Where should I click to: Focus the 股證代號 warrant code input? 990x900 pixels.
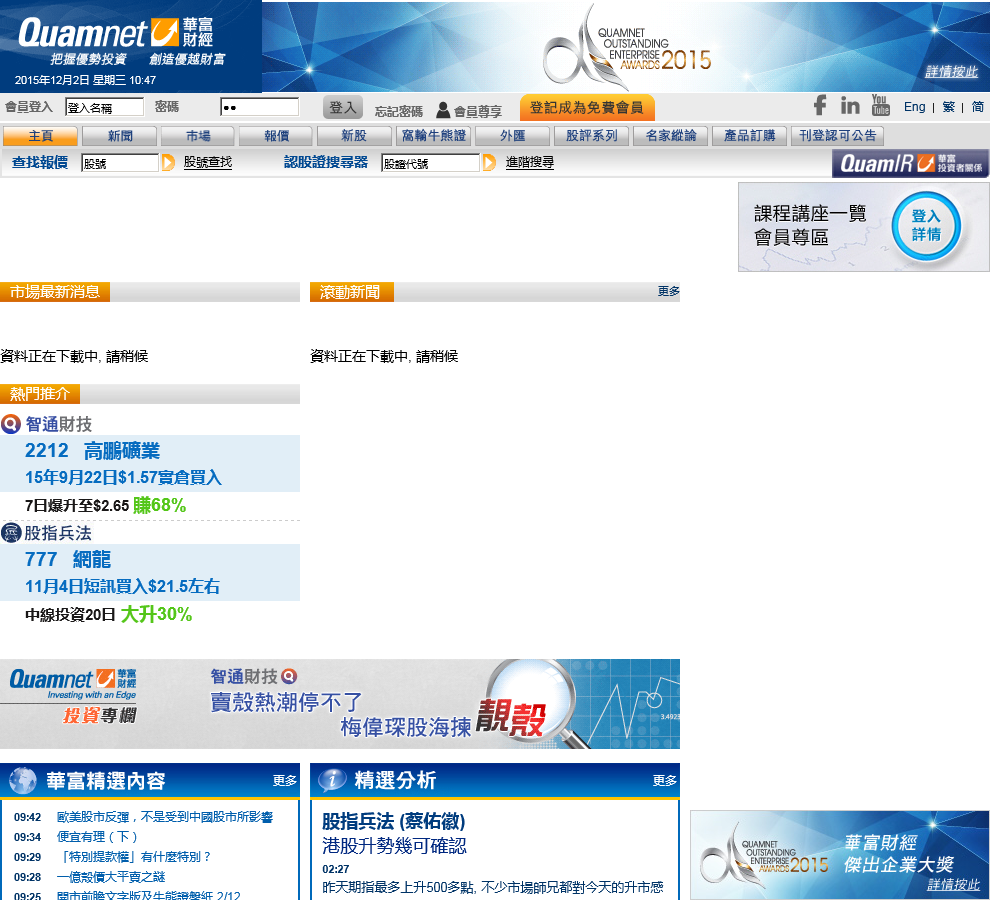point(431,163)
